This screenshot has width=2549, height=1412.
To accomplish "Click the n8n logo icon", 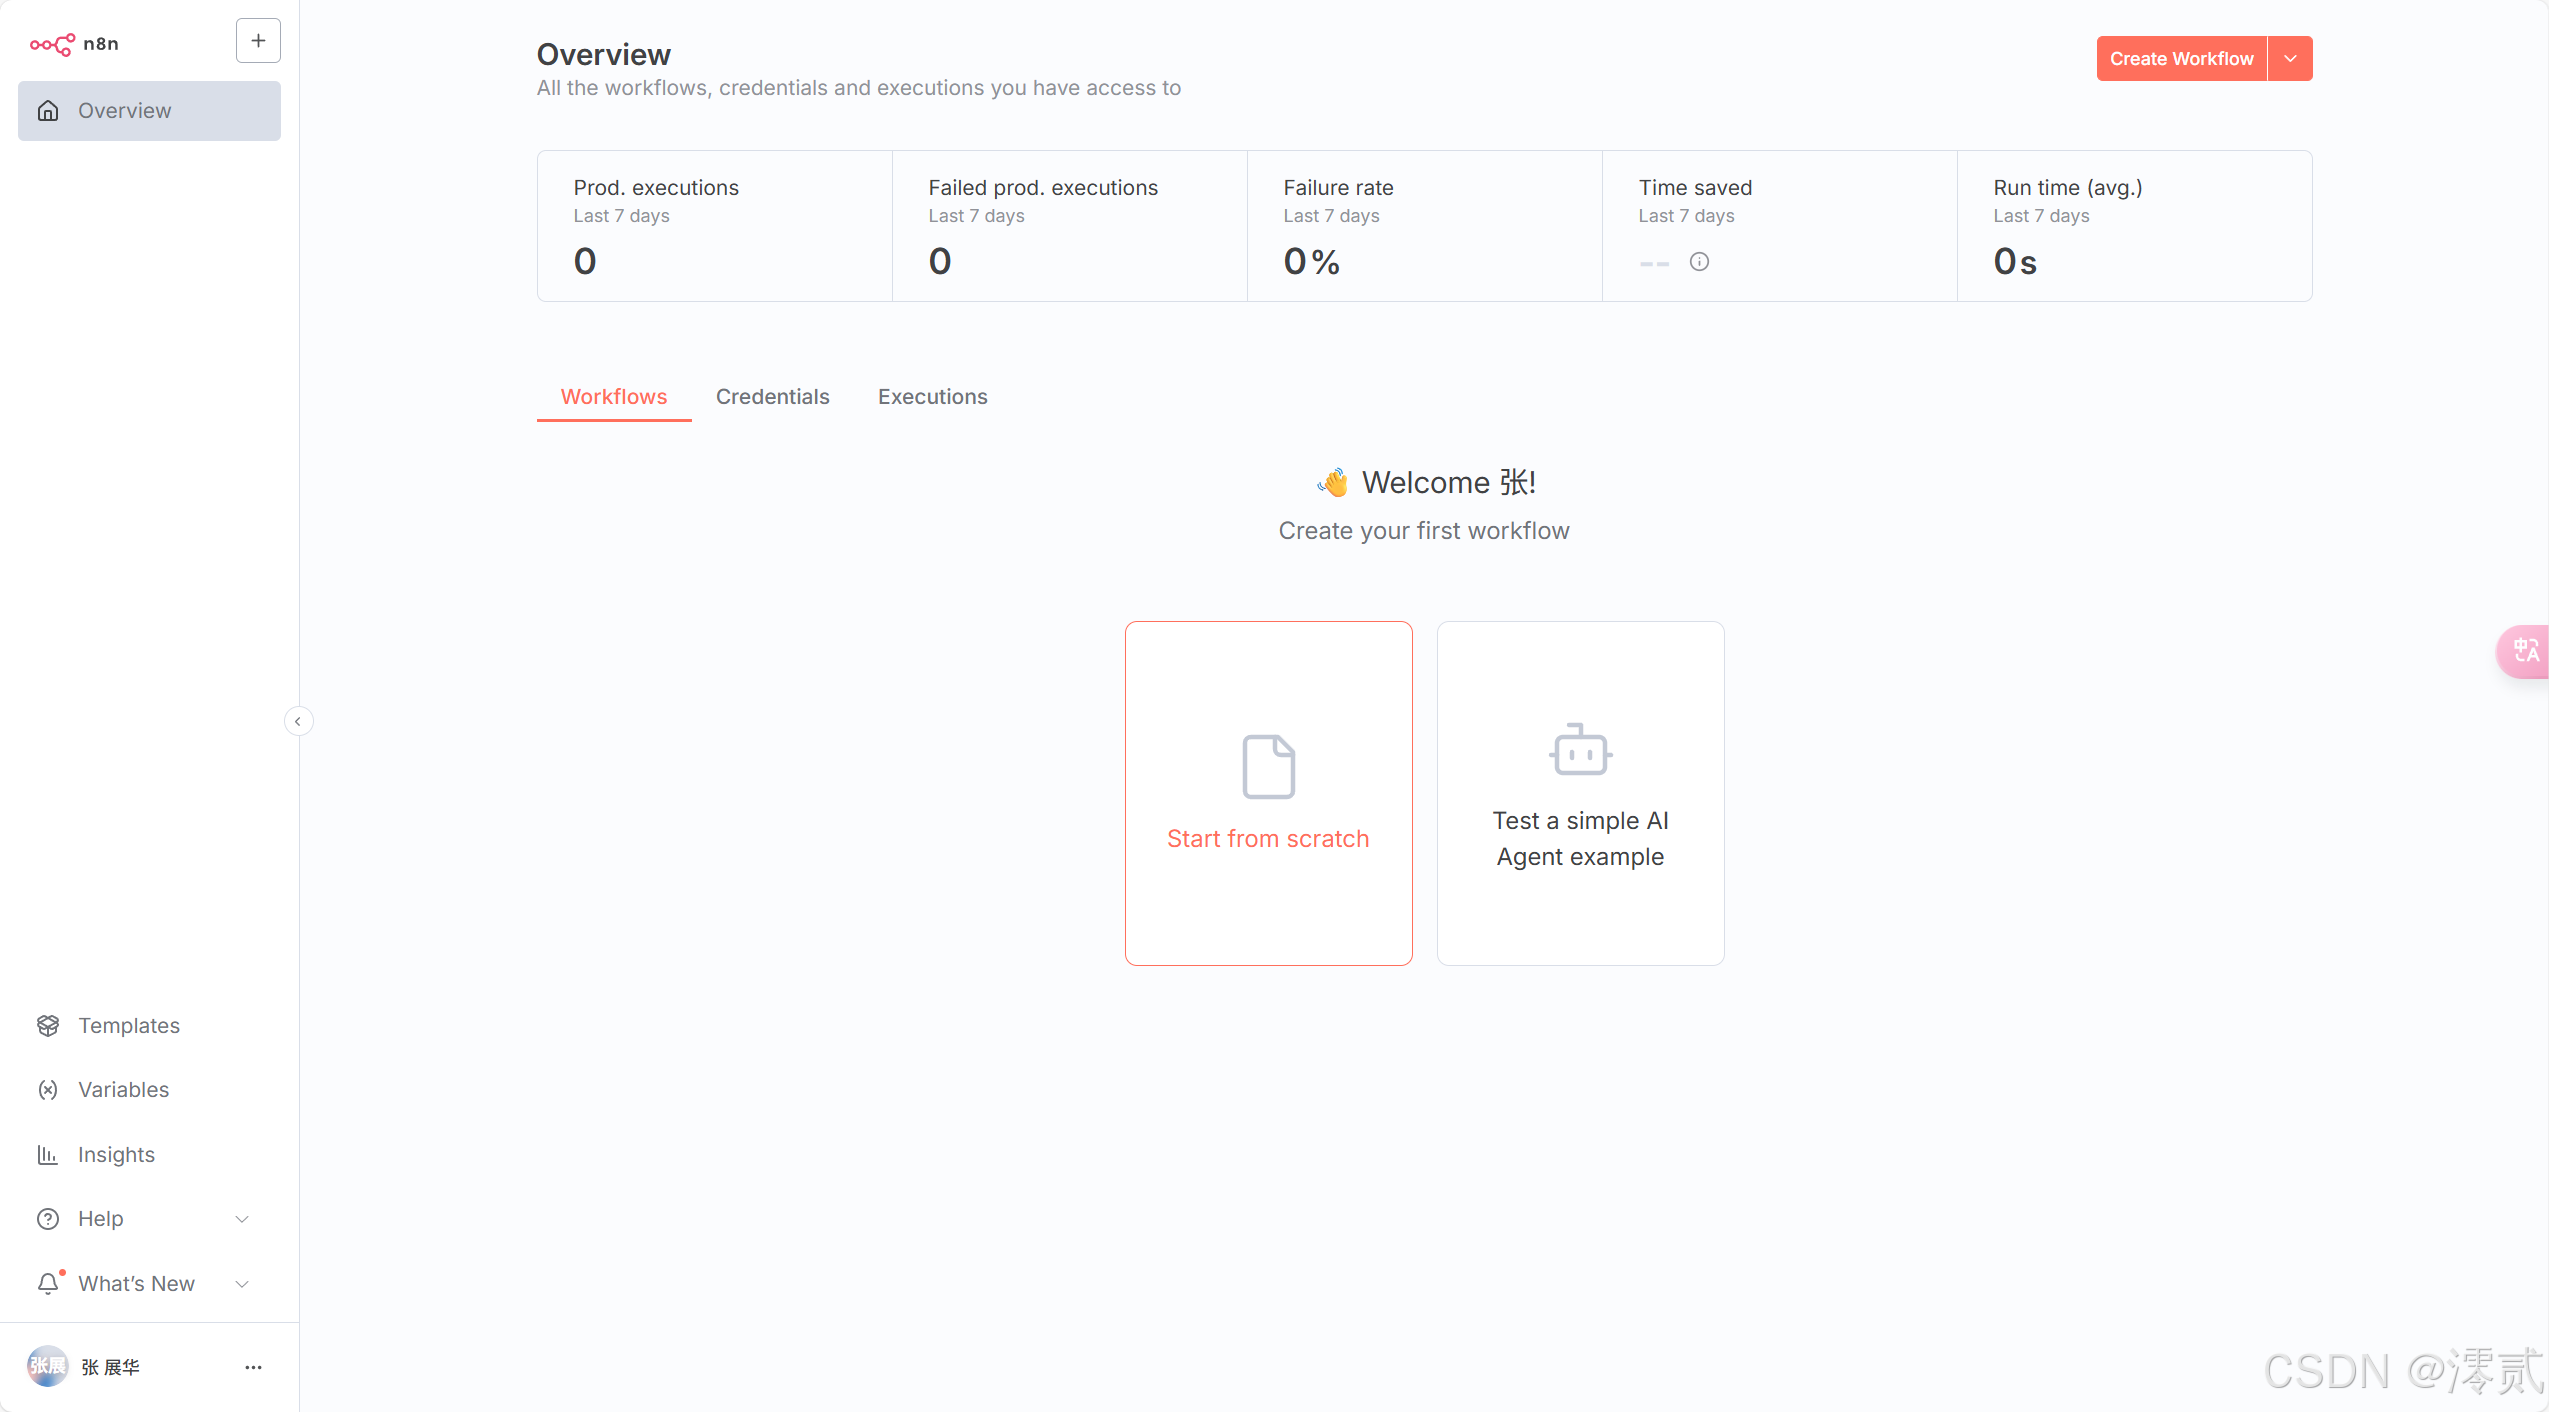I will coord(52,44).
